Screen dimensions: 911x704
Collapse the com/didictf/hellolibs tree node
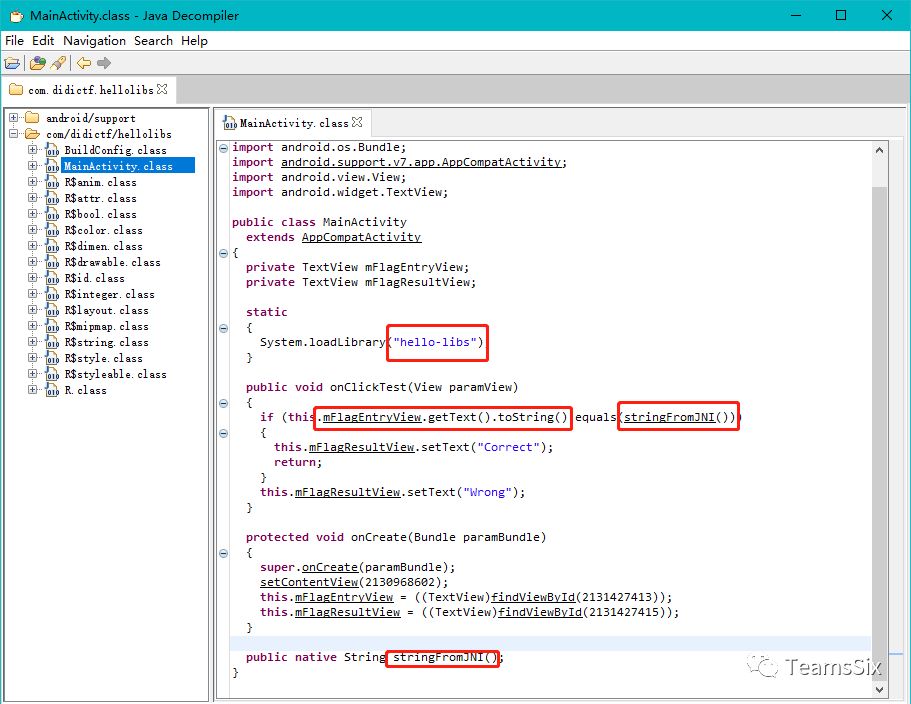tap(13, 134)
